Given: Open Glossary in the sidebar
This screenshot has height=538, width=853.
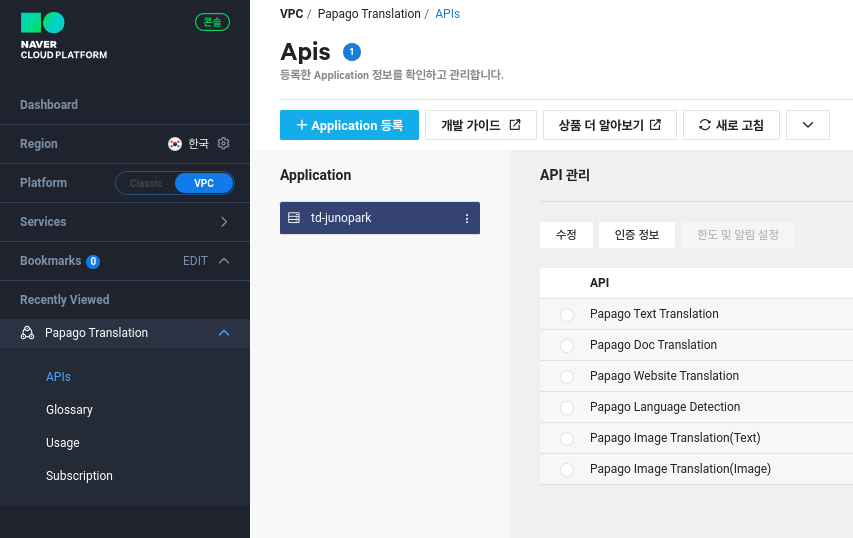Looking at the screenshot, I should coord(69,410).
